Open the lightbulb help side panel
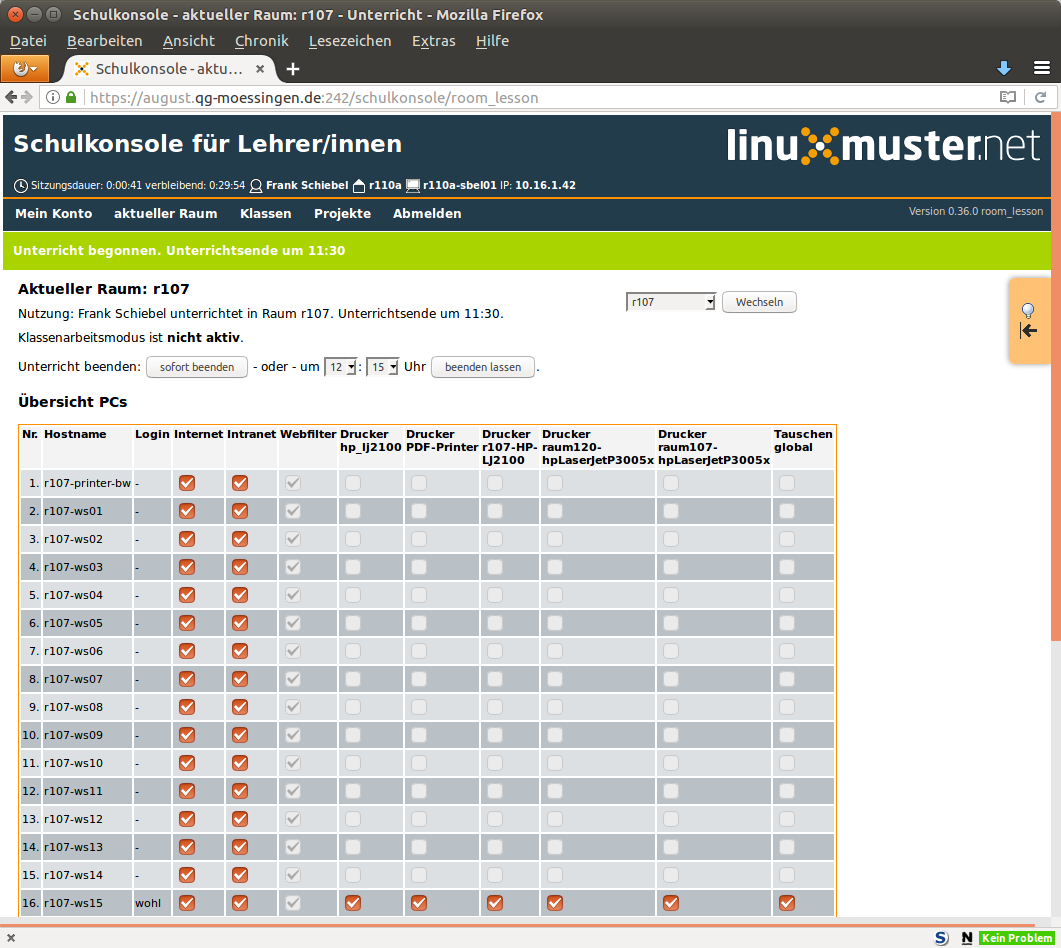This screenshot has height=948, width=1061. 1028,320
